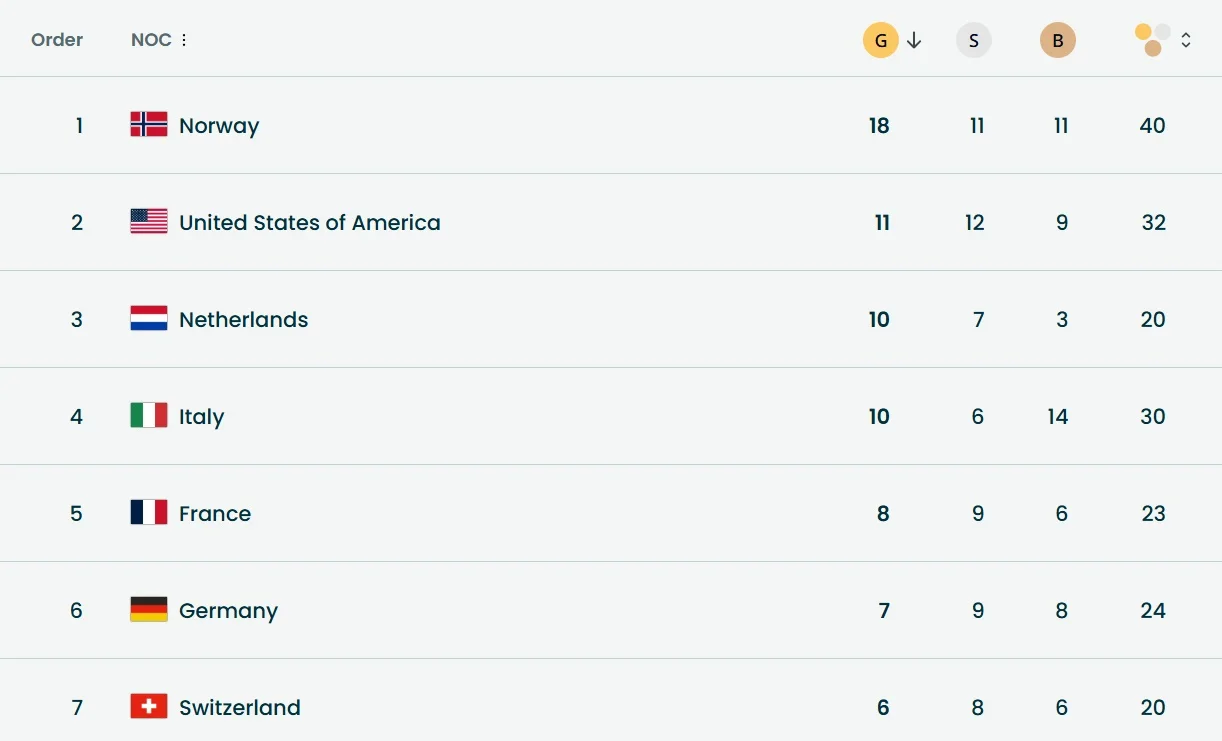
Task: Click the Order column header
Action: tap(57, 40)
